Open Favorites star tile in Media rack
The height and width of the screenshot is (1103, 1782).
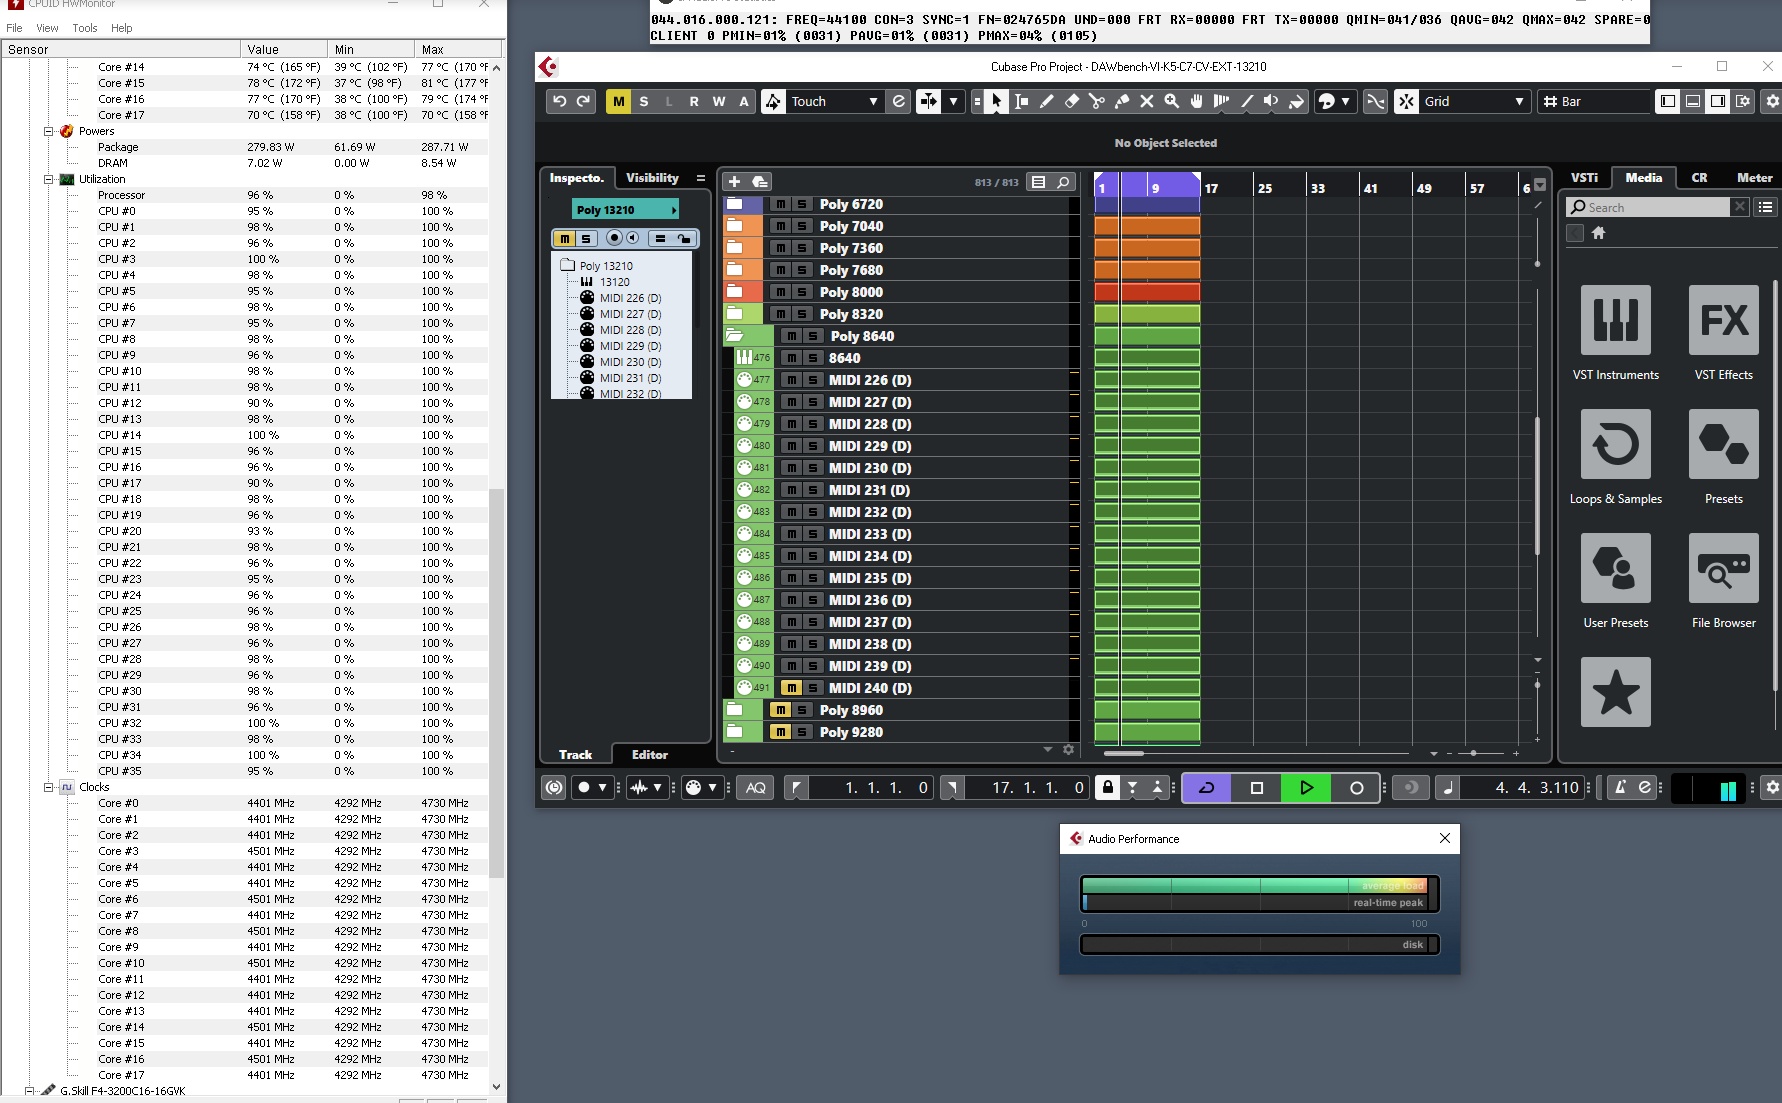(1616, 692)
